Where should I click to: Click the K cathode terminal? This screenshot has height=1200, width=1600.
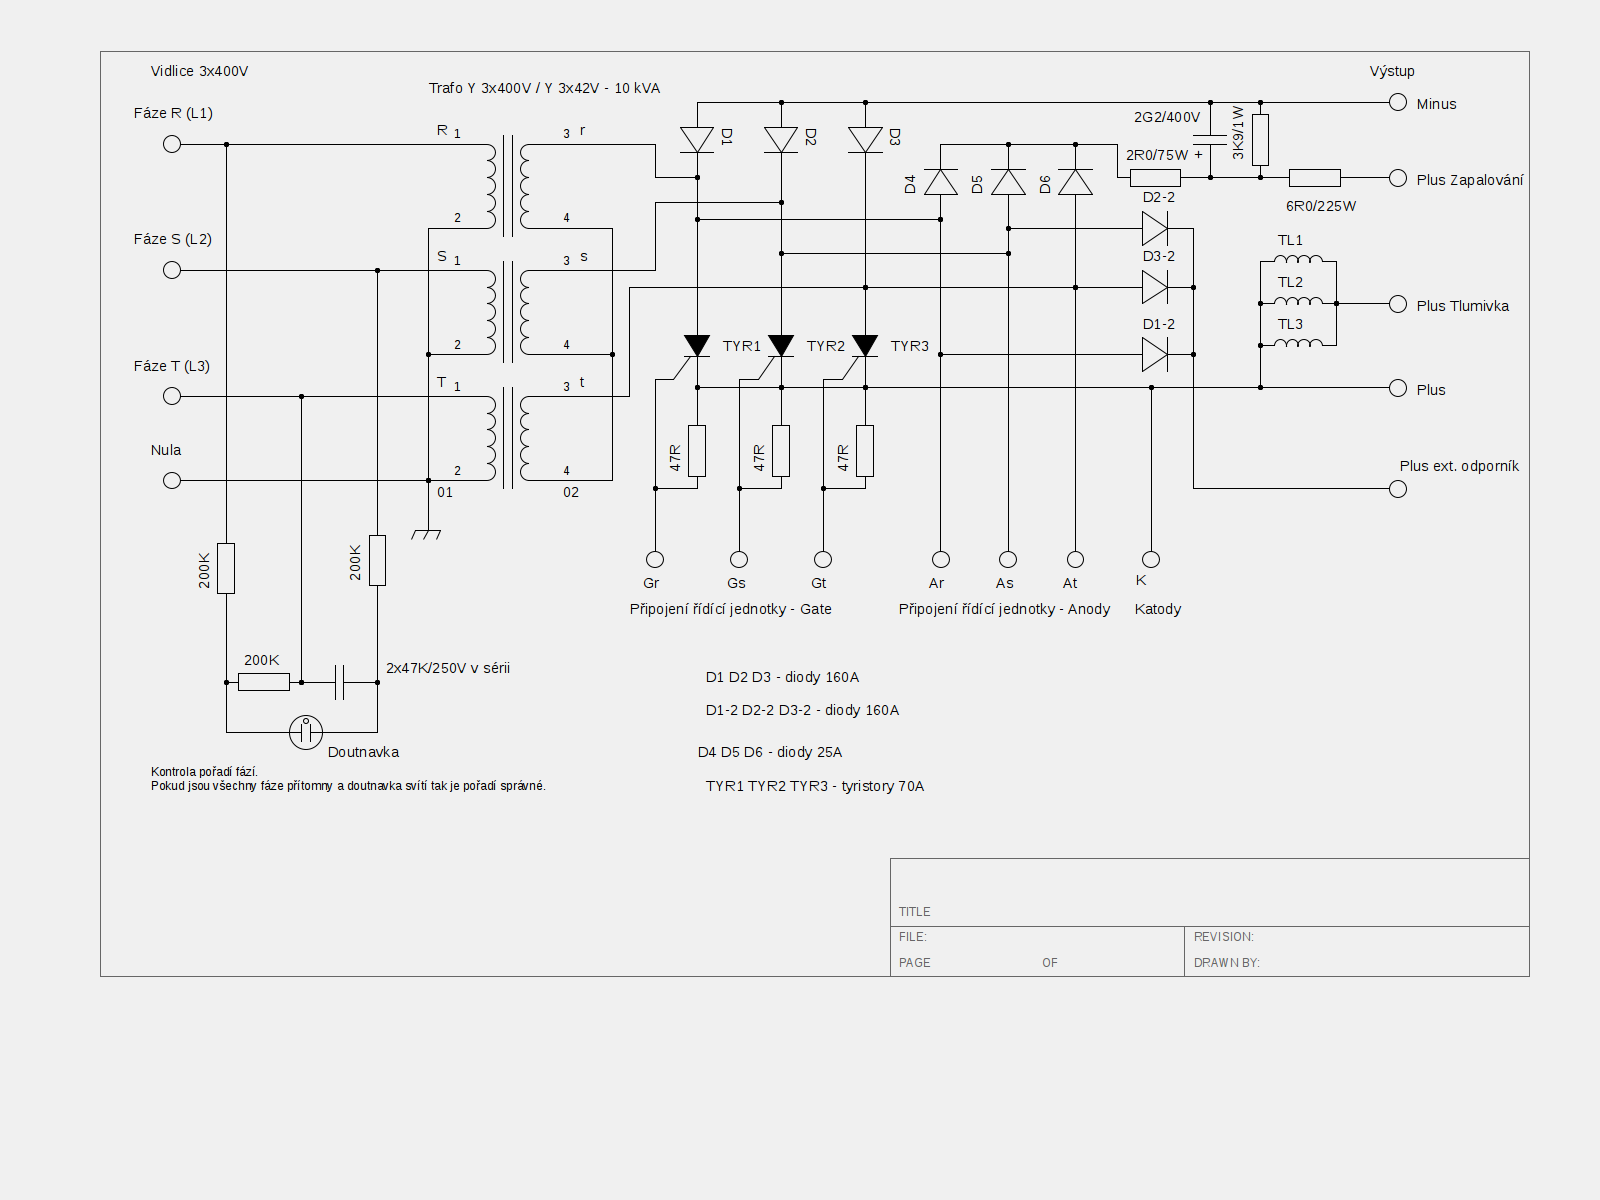[x=1151, y=559]
